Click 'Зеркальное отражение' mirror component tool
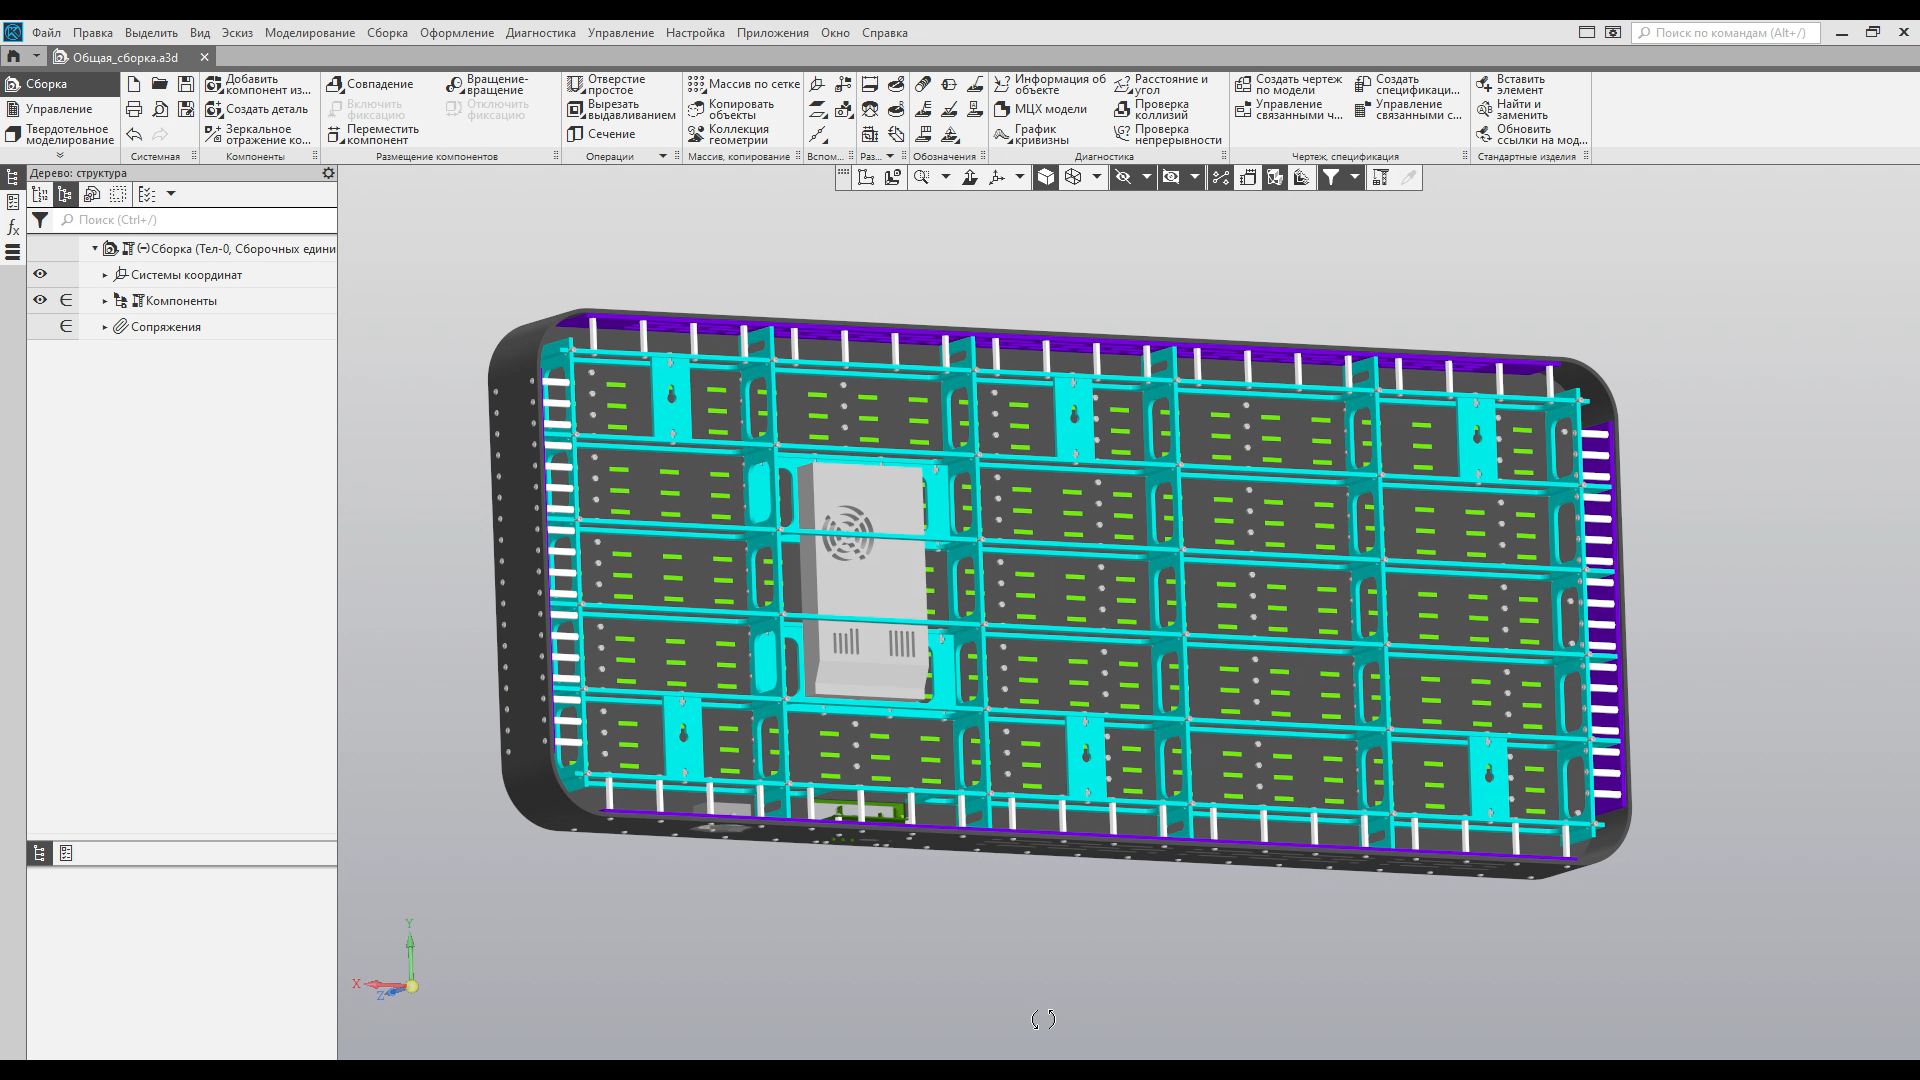 pyautogui.click(x=214, y=134)
